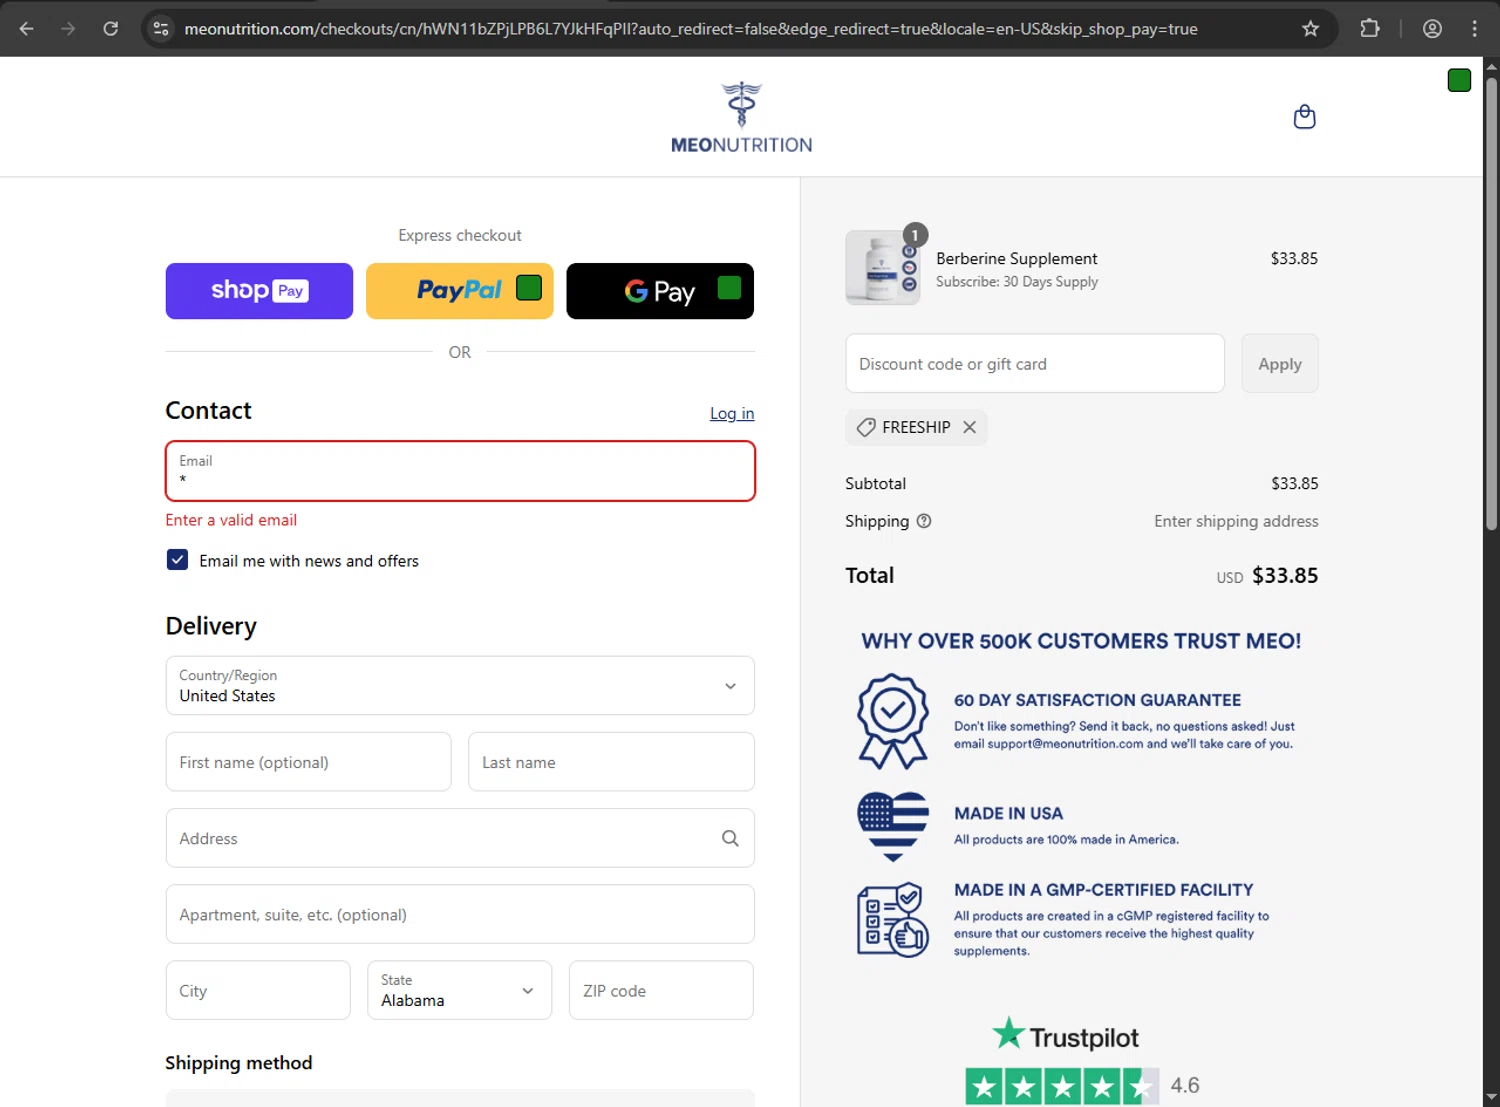
Task: Click the 'Shipping method' heading
Action: [x=239, y=1063]
